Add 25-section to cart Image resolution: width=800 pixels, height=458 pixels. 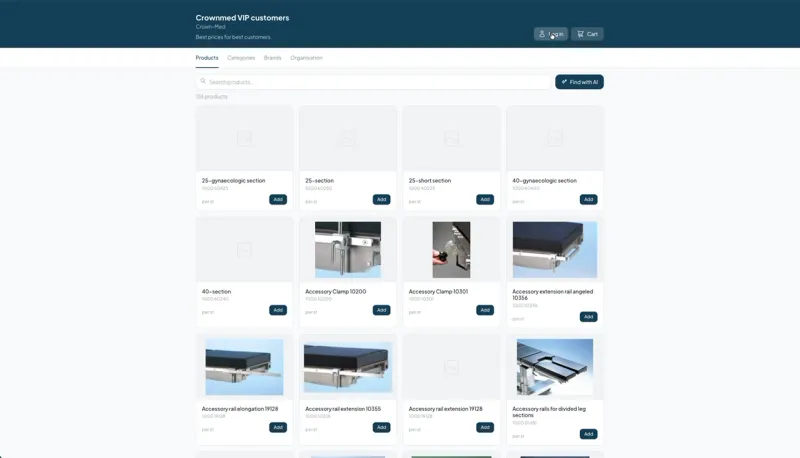point(382,199)
